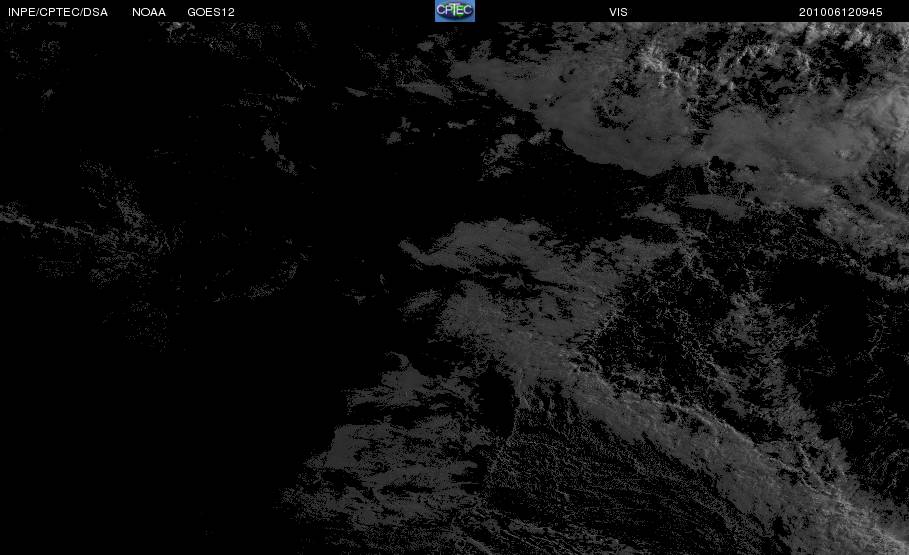Click the NOAA label
This screenshot has width=909, height=555.
pos(149,12)
